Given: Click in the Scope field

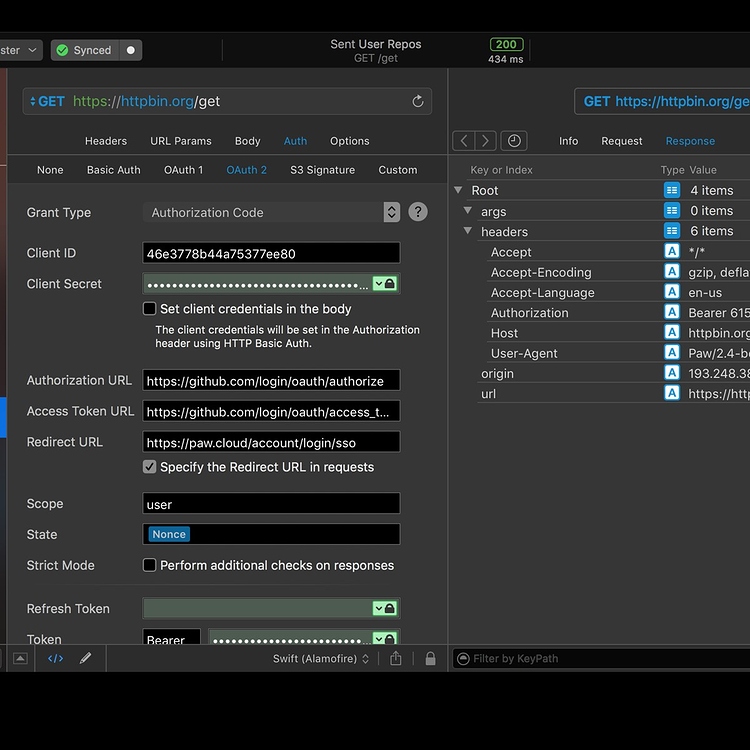Looking at the screenshot, I should [271, 504].
